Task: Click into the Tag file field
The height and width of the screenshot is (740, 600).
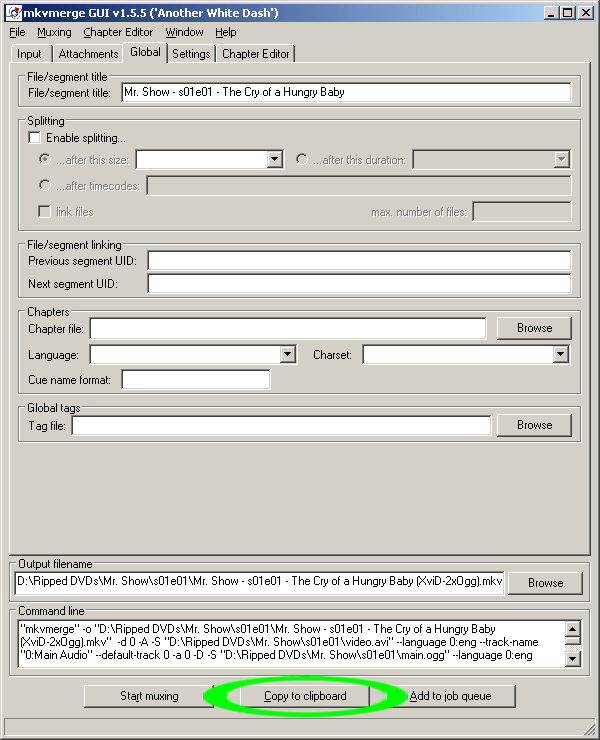Action: [x=281, y=426]
